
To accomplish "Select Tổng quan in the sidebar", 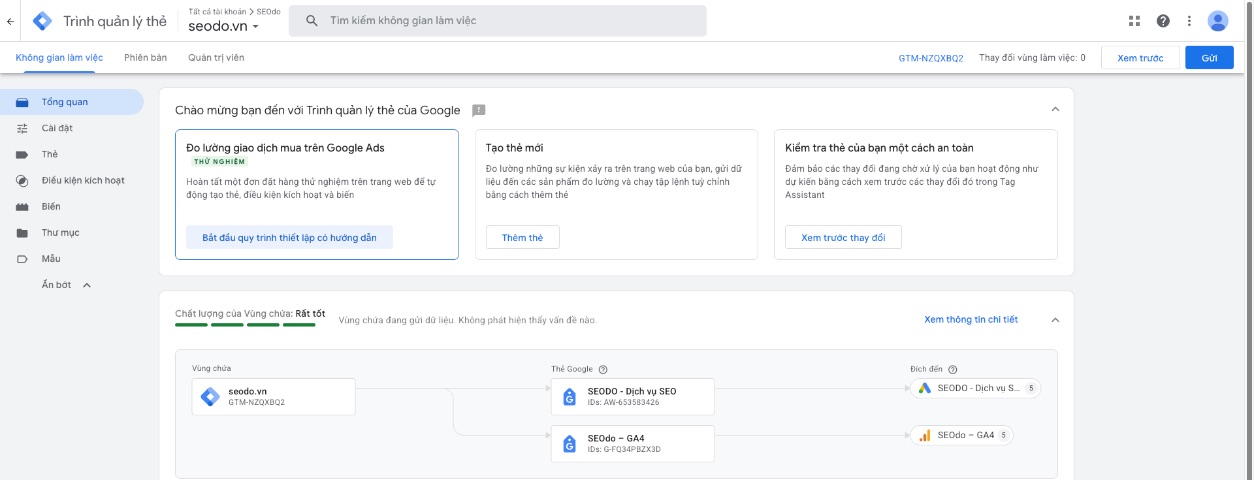I will point(72,102).
